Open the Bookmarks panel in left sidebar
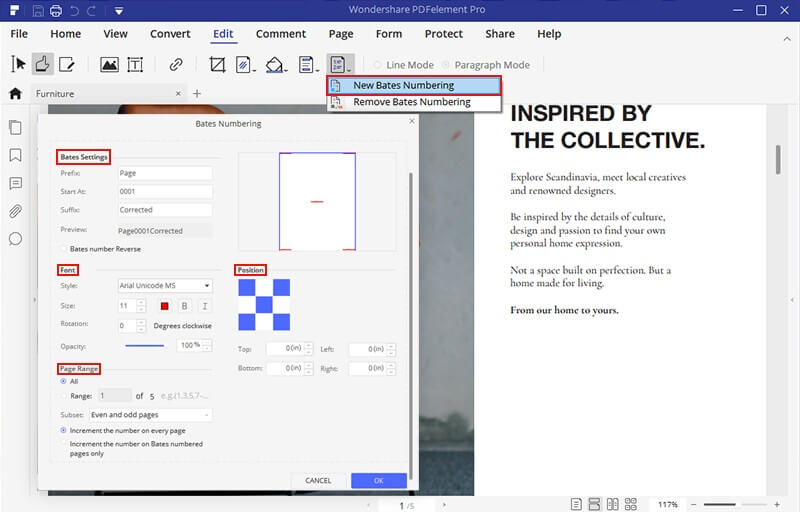Image resolution: width=800 pixels, height=512 pixels. coord(15,156)
